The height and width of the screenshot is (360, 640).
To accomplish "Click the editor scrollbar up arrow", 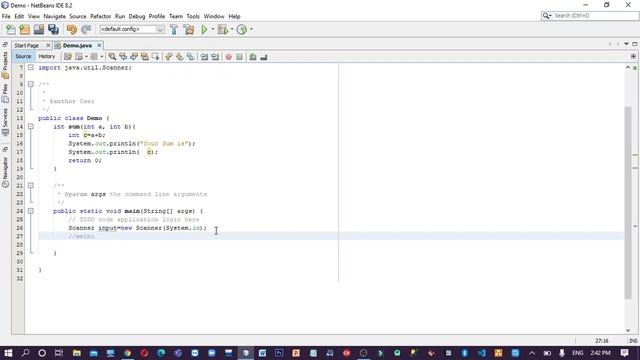I will click(x=628, y=67).
